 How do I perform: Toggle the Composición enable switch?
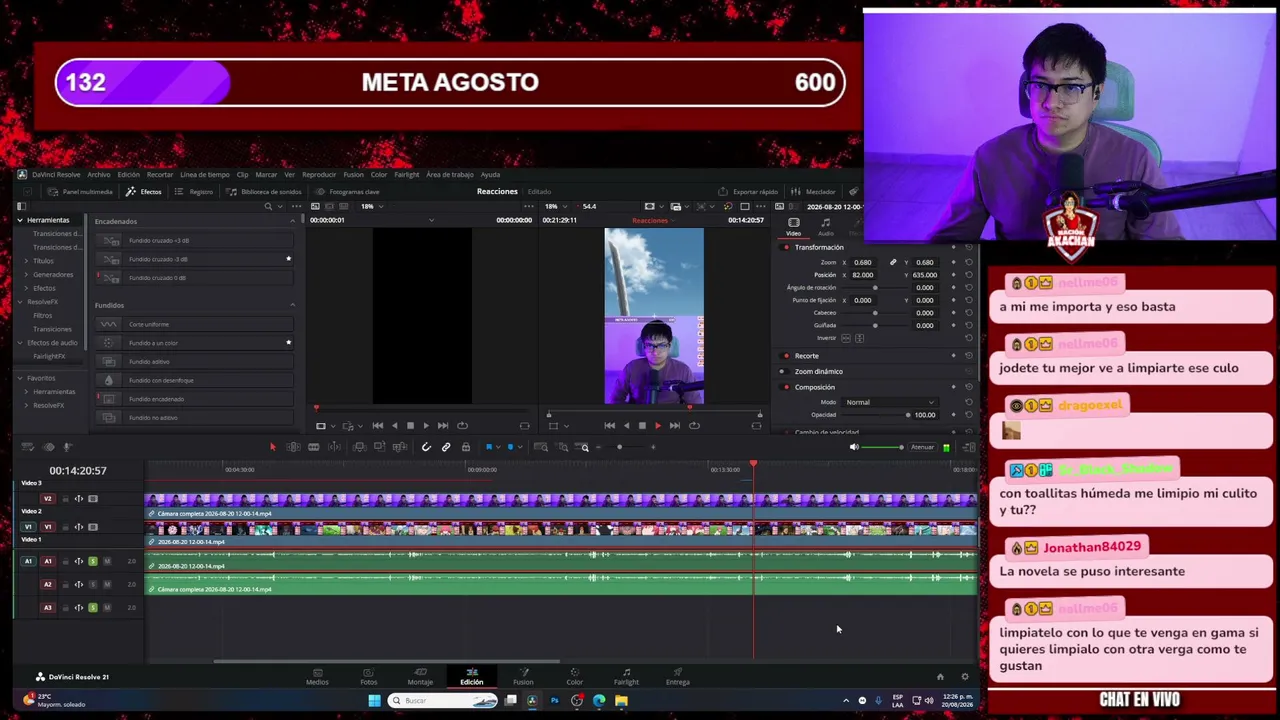tap(786, 387)
